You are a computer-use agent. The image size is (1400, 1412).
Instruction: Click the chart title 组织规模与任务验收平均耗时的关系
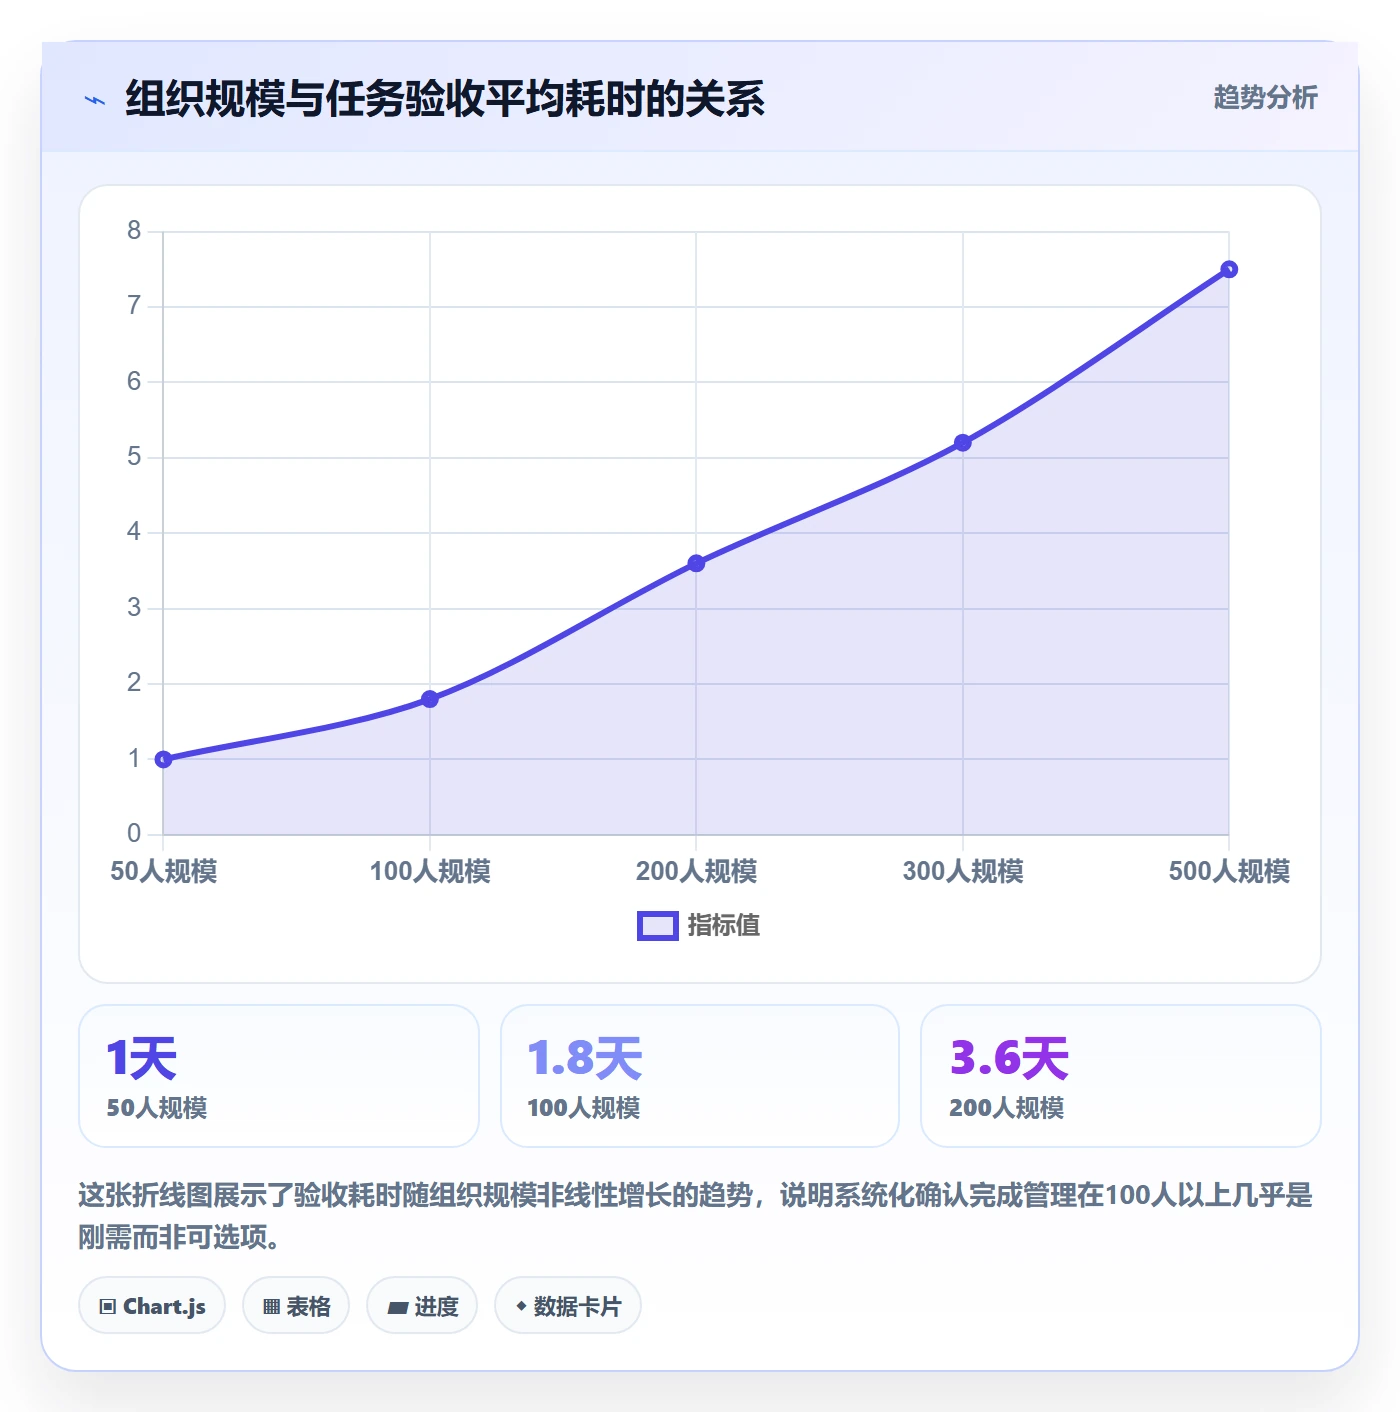[445, 99]
